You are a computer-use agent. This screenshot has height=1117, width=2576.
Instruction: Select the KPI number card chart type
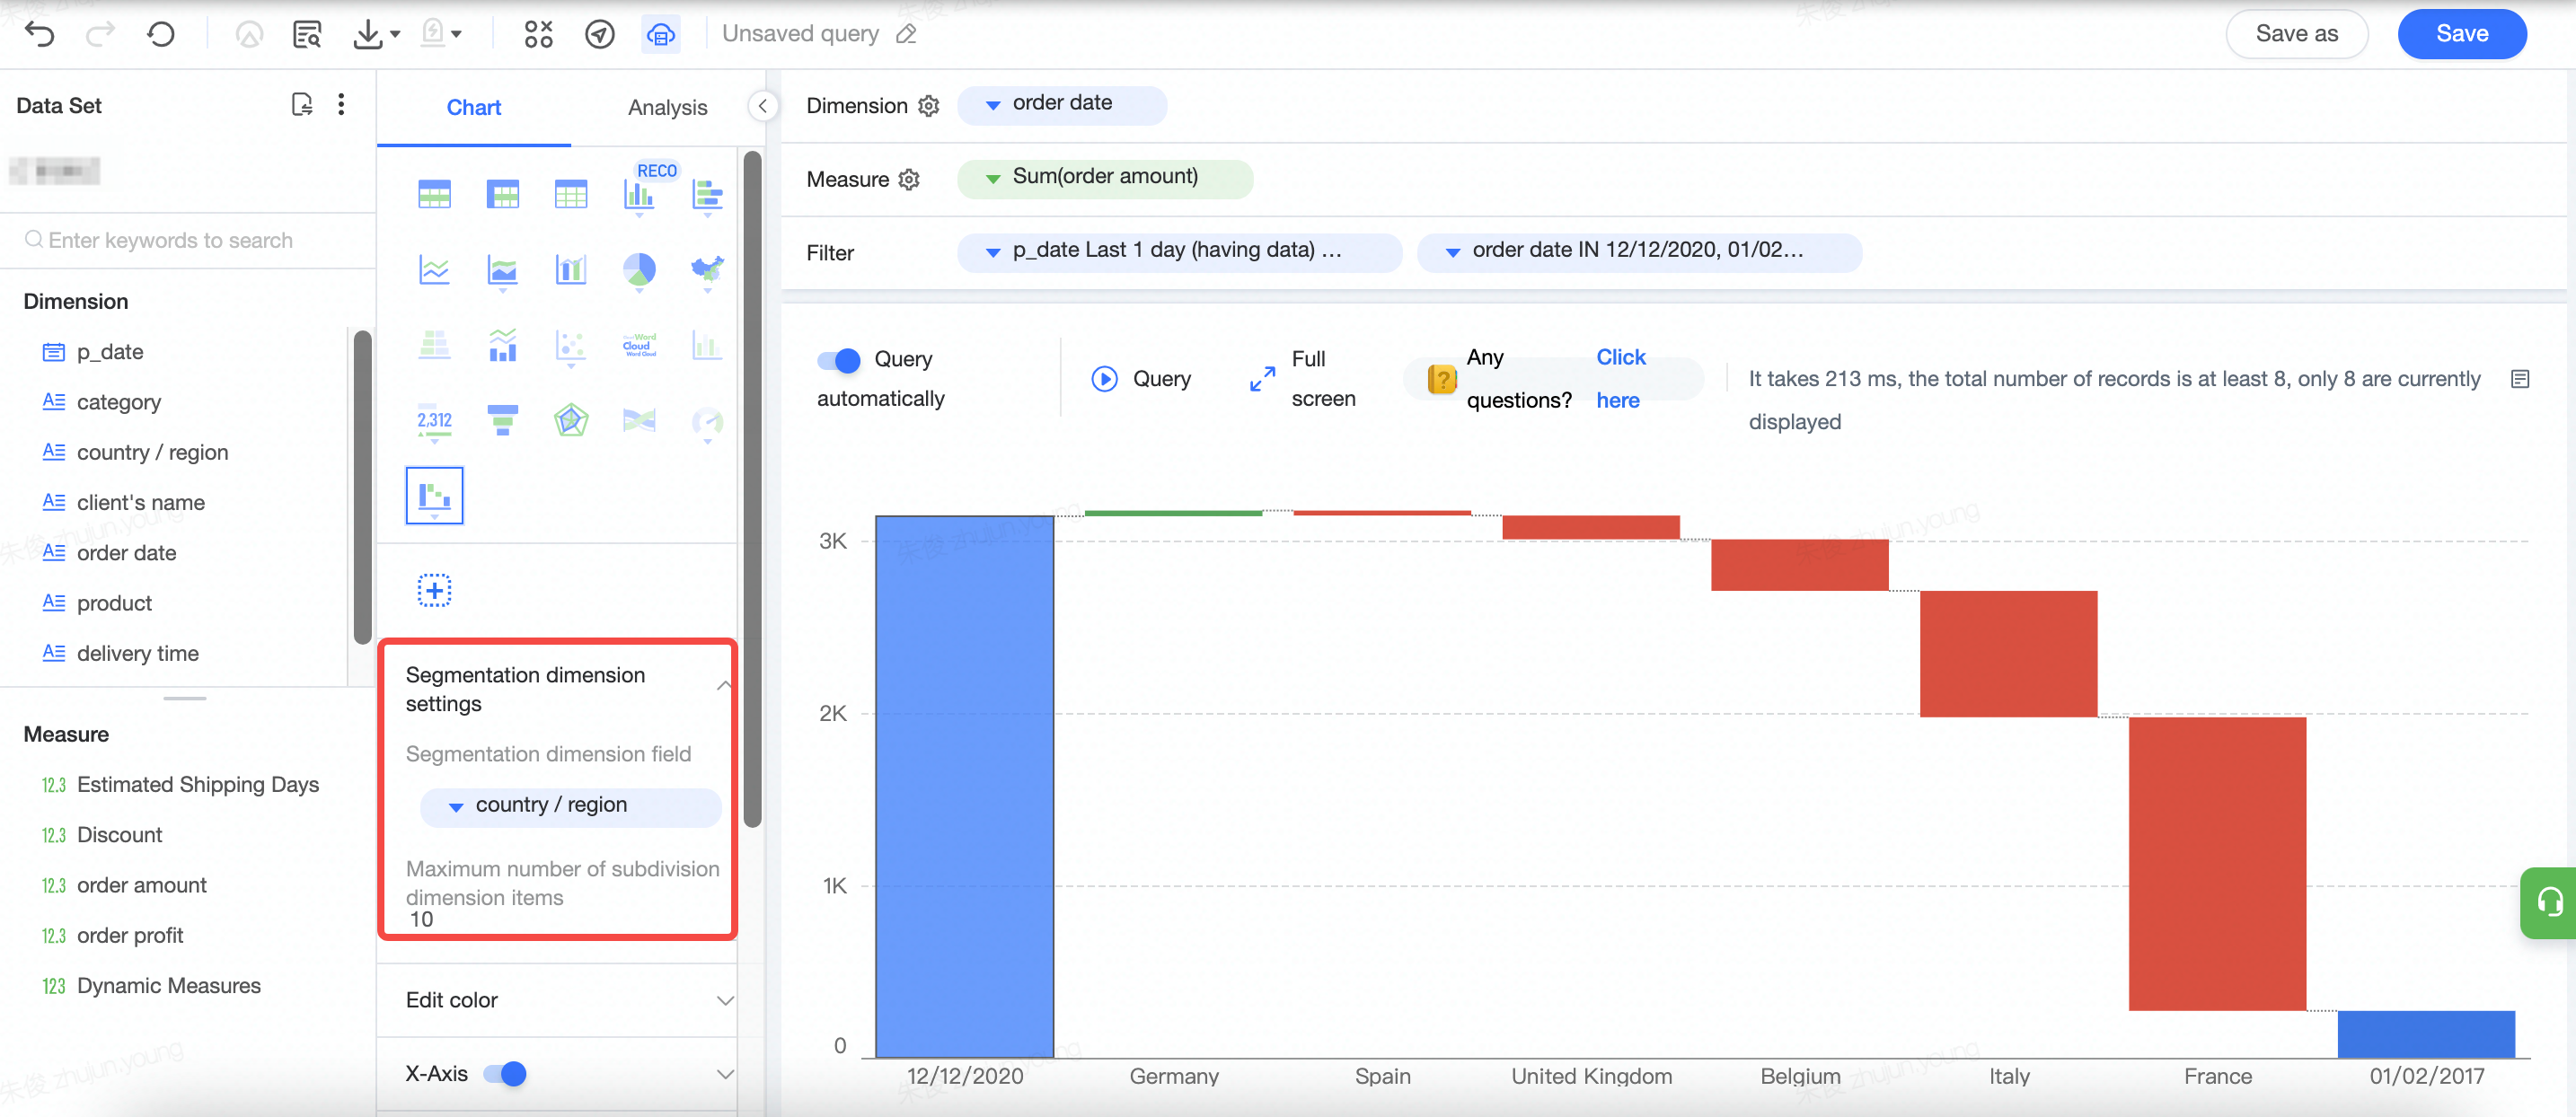[434, 421]
